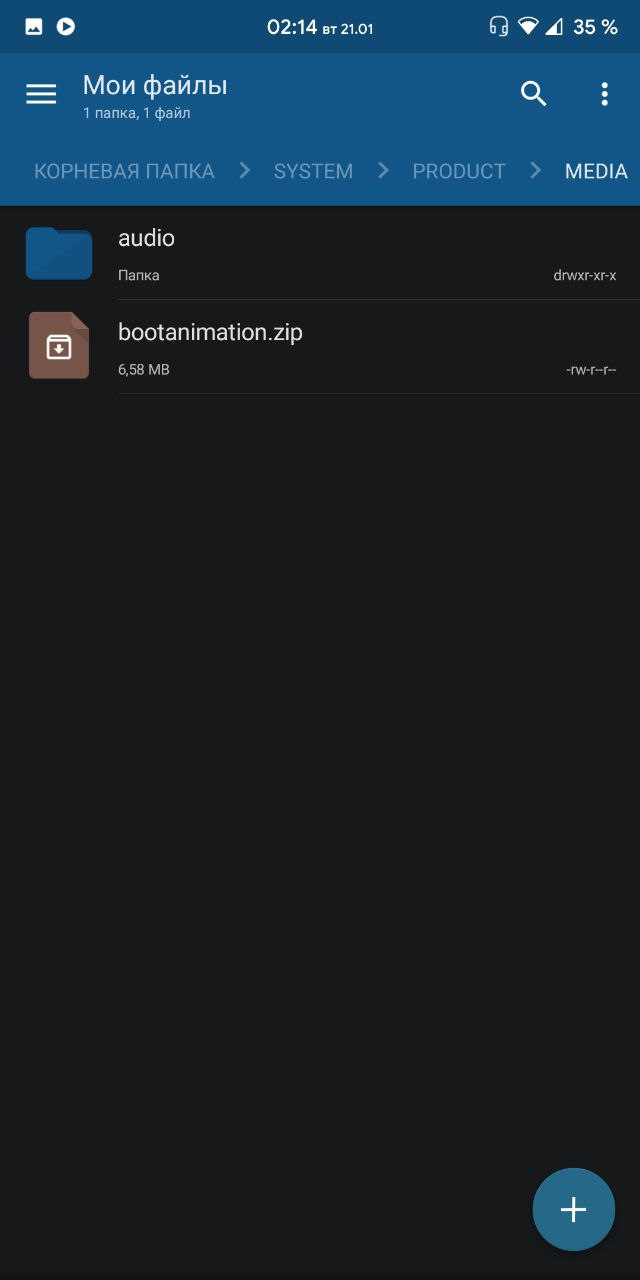Navigate to PRODUCT breadcrumb

(x=459, y=171)
